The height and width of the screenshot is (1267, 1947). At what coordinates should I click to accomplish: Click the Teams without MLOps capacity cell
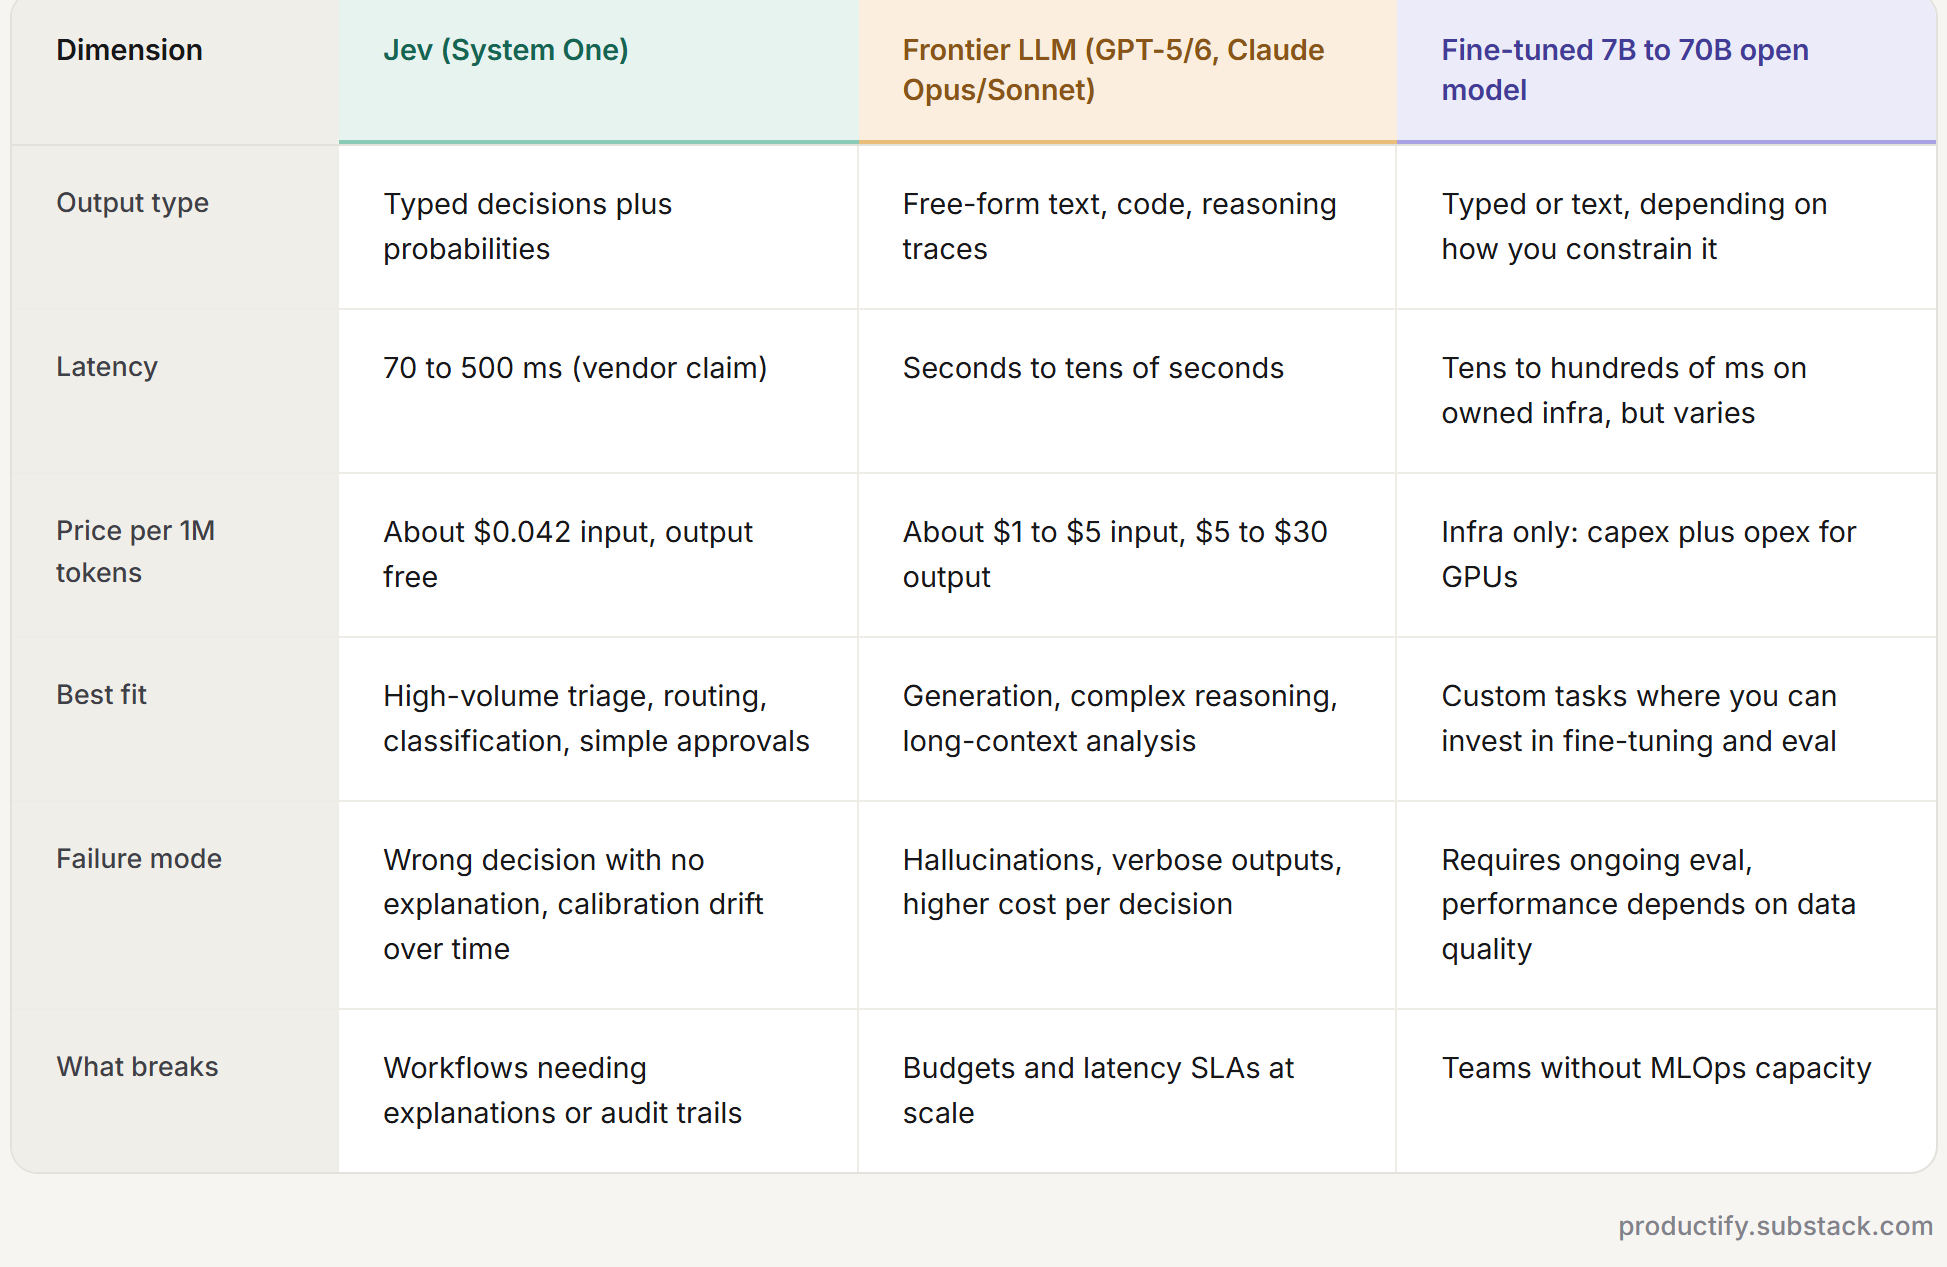click(1656, 1069)
